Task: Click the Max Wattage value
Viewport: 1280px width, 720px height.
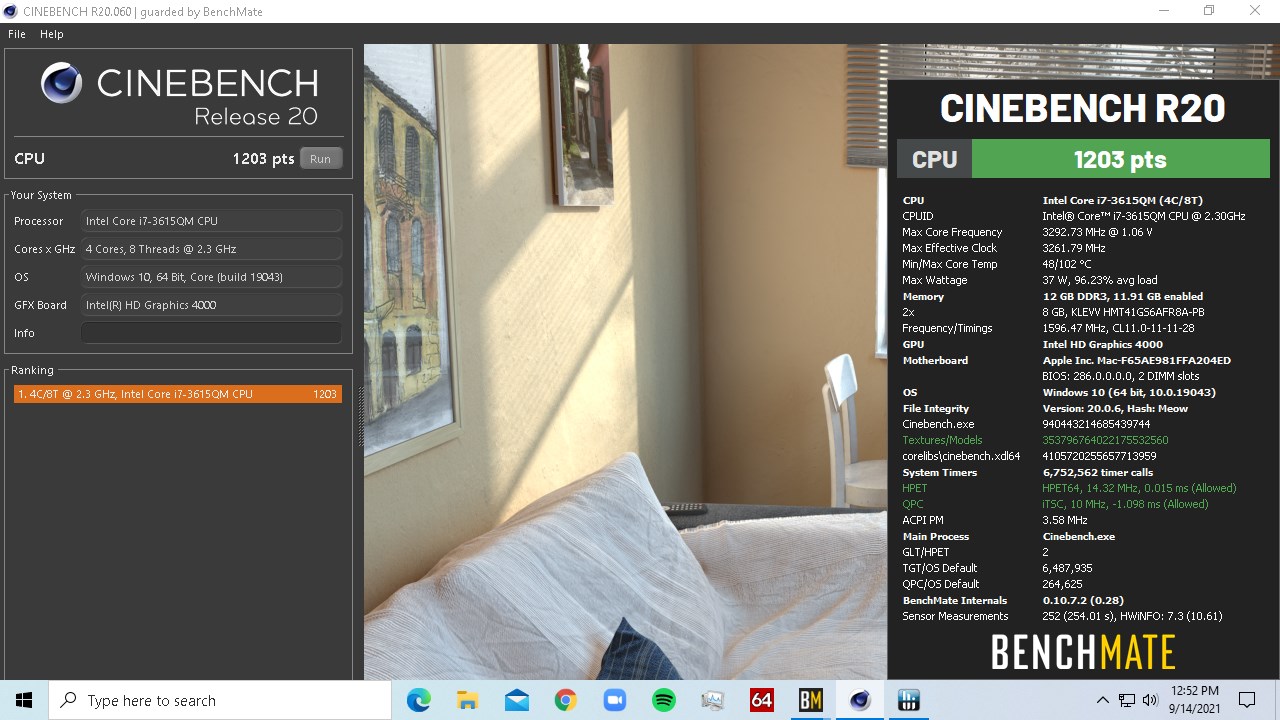Action: pyautogui.click(x=1099, y=280)
